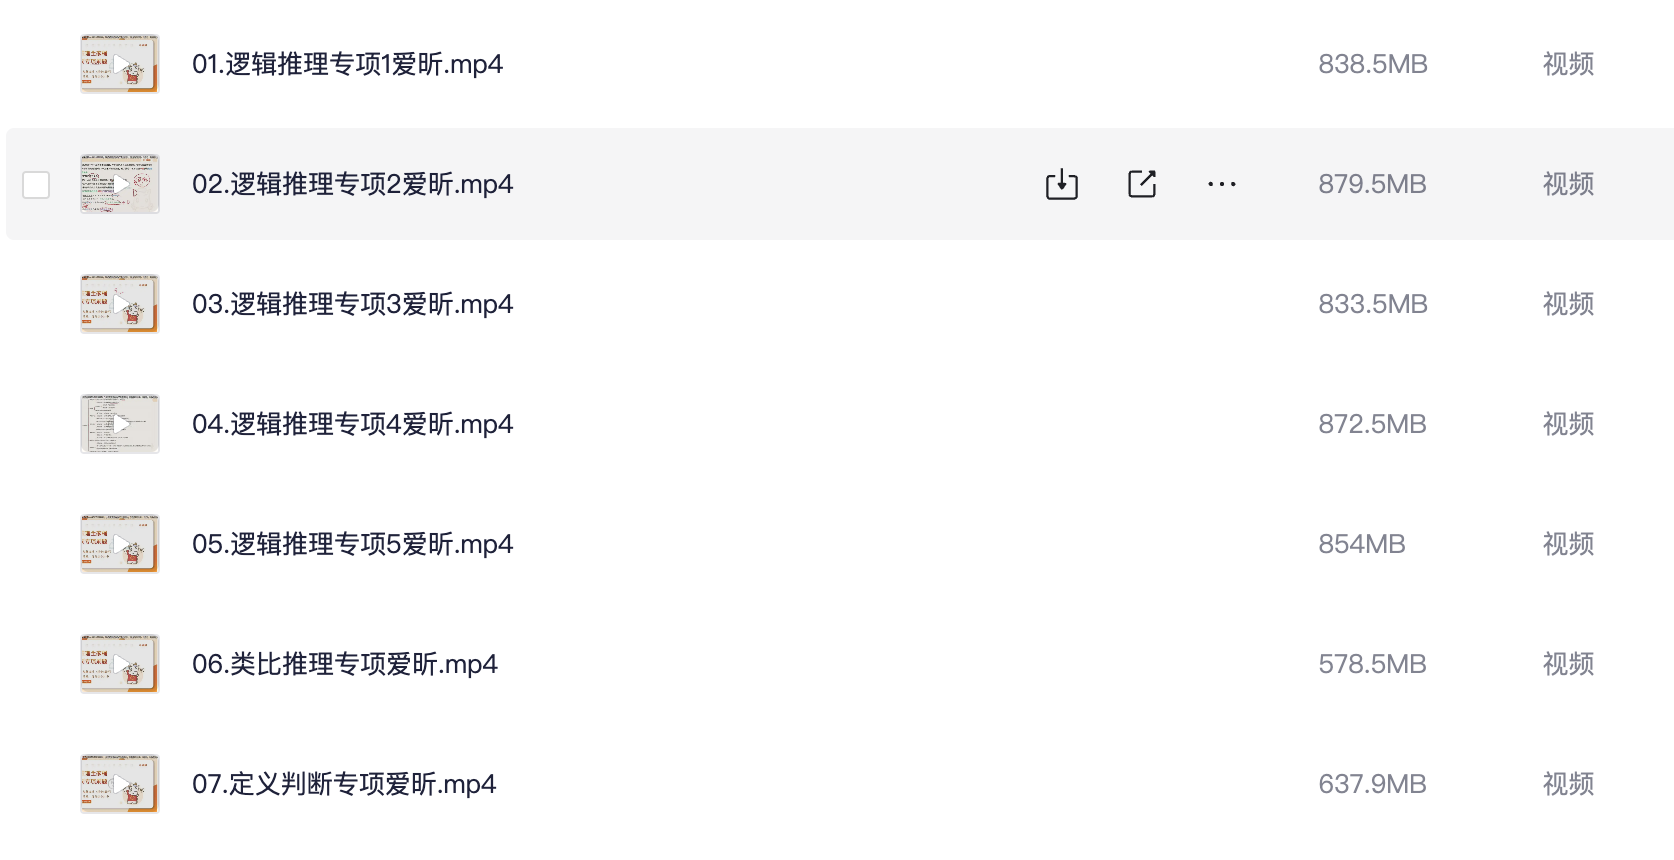Open the 04.逻辑推理专项4爱昕.mp4 video thumbnail
Viewport: 1674px width, 860px height.
[x=120, y=424]
